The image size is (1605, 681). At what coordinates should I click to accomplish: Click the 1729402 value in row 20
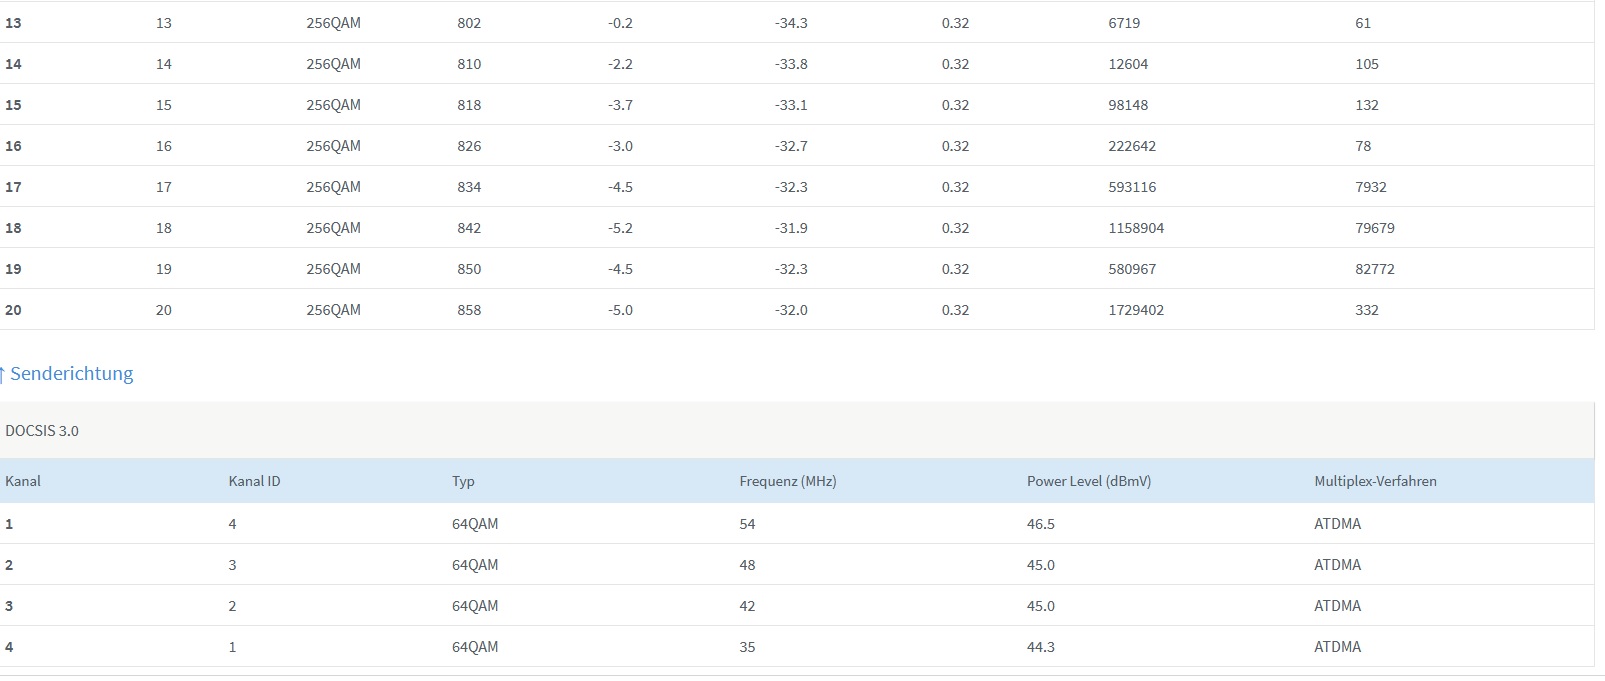tap(1136, 310)
